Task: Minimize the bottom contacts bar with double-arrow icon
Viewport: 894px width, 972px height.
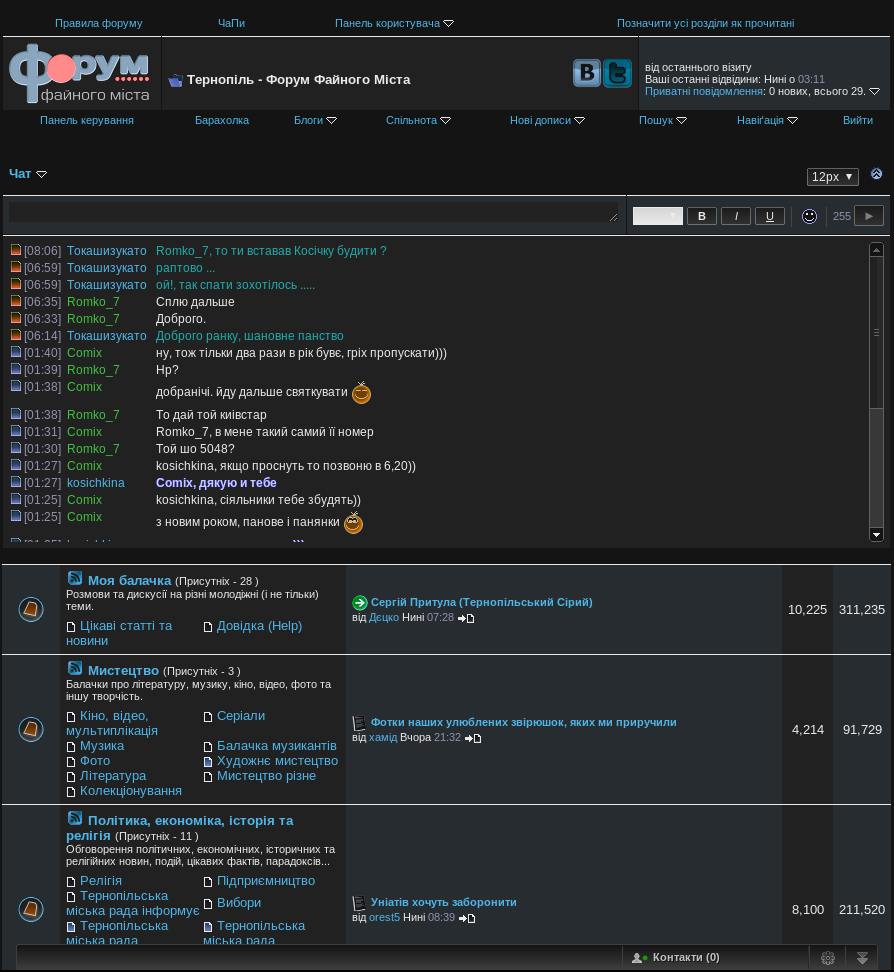Action: click(x=862, y=958)
